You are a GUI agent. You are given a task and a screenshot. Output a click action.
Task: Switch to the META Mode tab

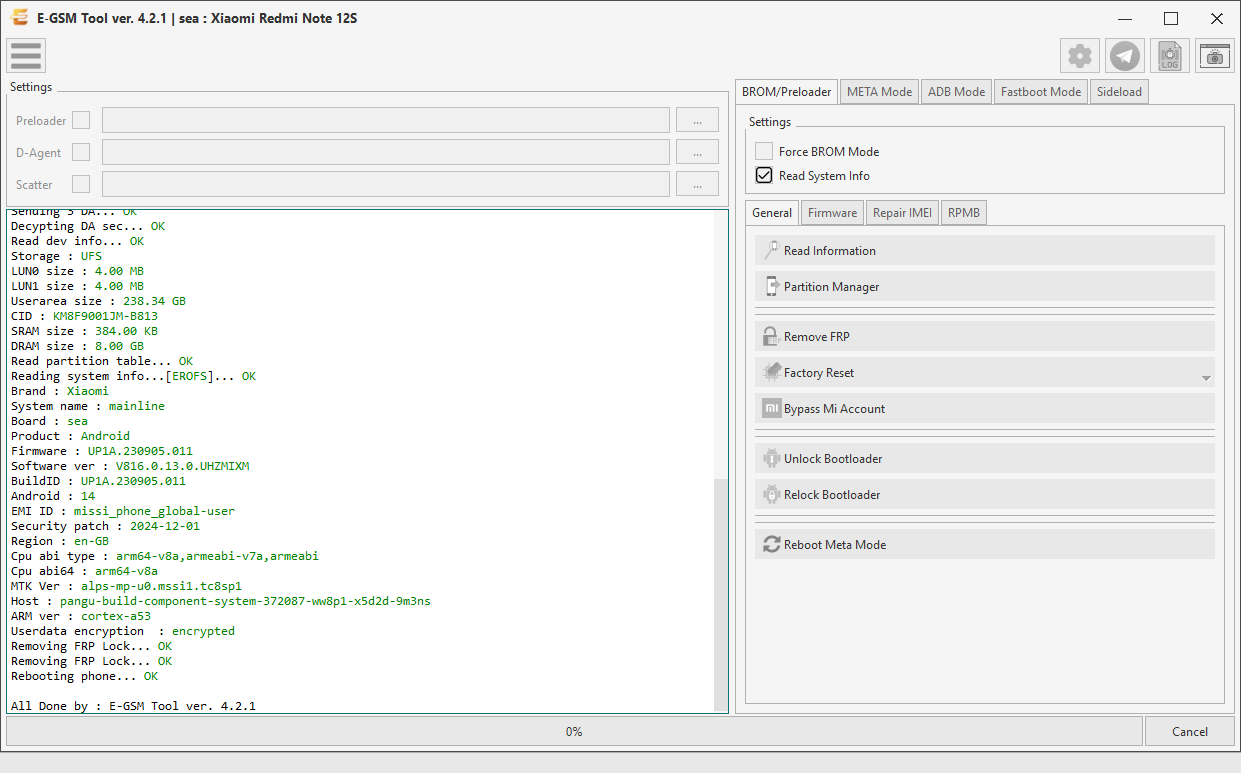[879, 91]
